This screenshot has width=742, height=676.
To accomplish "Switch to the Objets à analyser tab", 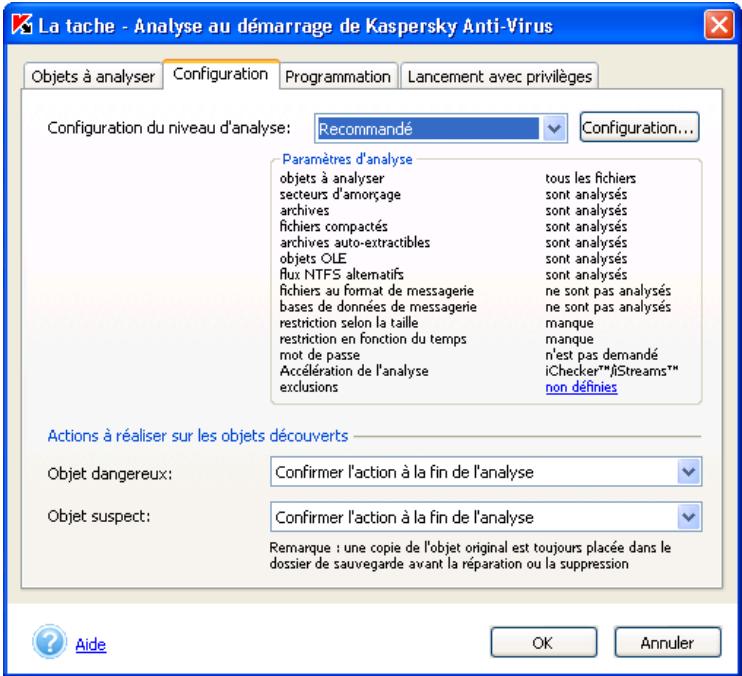I will point(93,76).
